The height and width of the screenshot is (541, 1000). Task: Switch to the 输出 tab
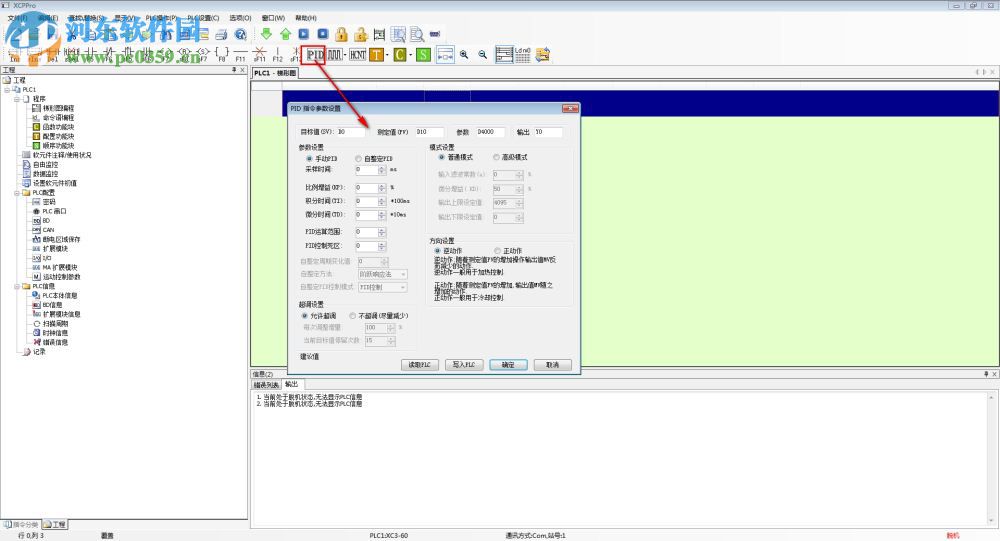coord(292,384)
